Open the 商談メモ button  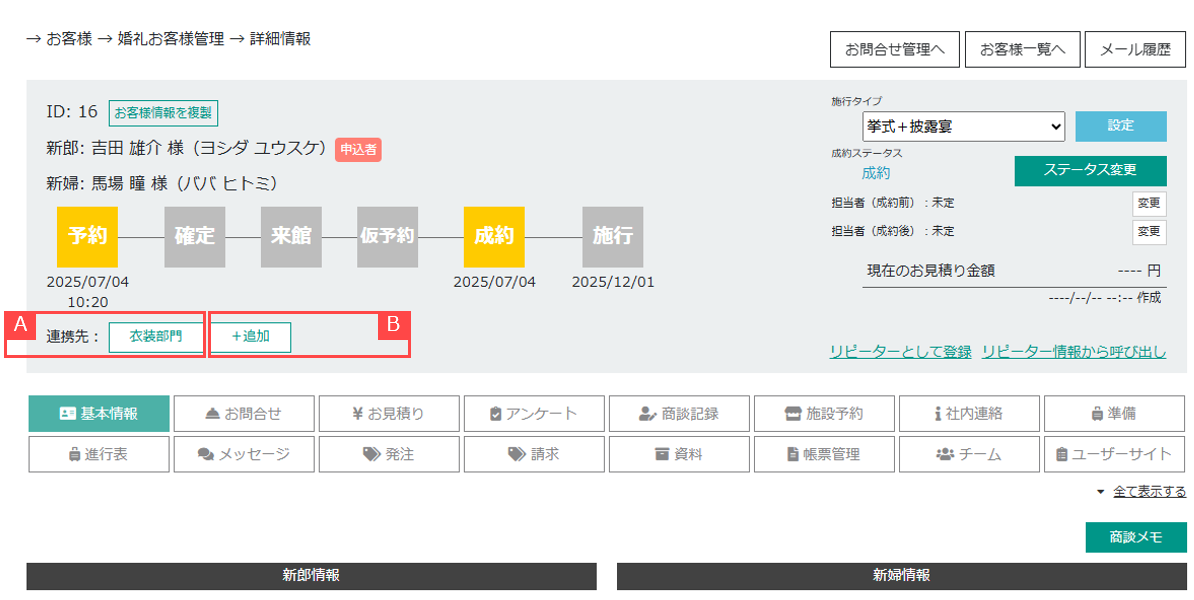(x=1135, y=537)
